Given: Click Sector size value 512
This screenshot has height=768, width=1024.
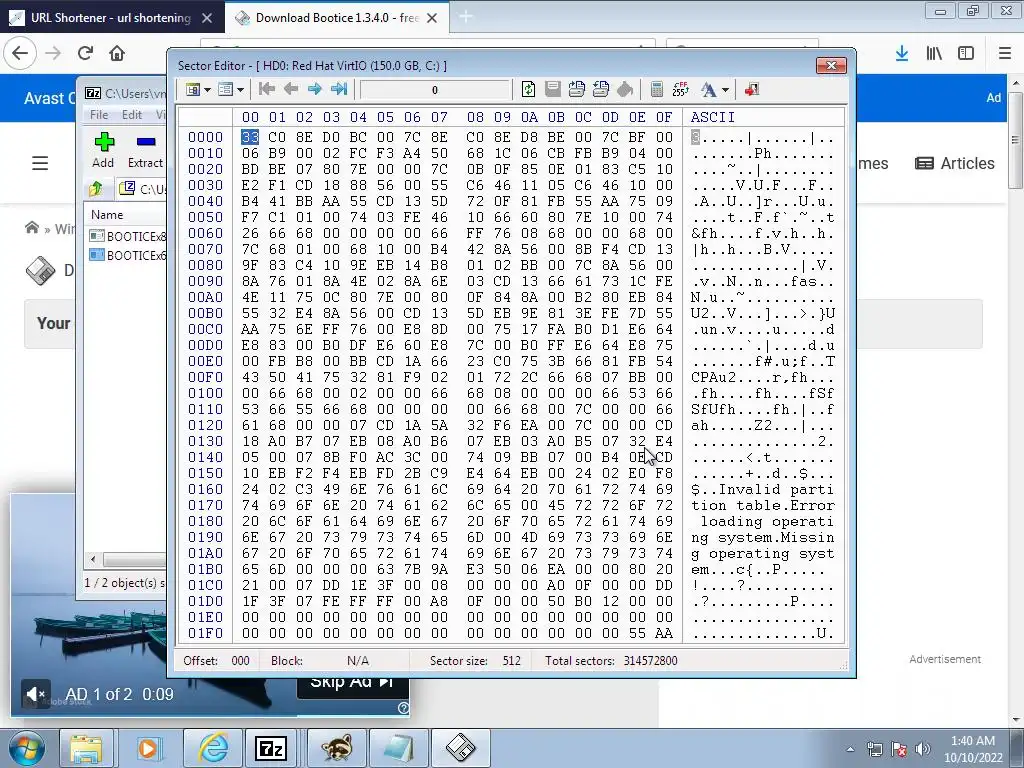Looking at the screenshot, I should point(512,661).
